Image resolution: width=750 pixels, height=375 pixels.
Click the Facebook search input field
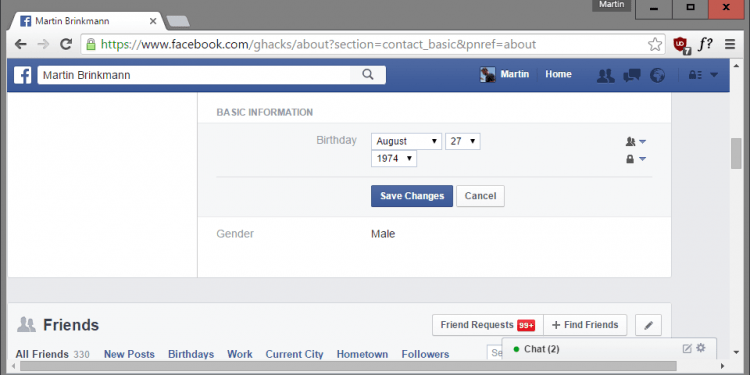click(194, 75)
